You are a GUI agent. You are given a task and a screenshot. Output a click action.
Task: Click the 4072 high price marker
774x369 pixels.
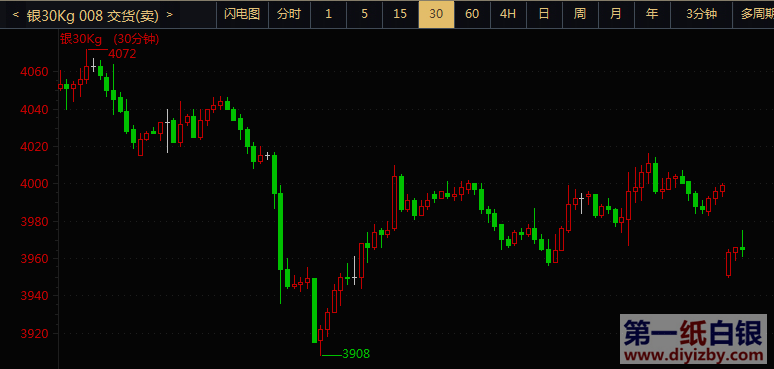pos(122,54)
